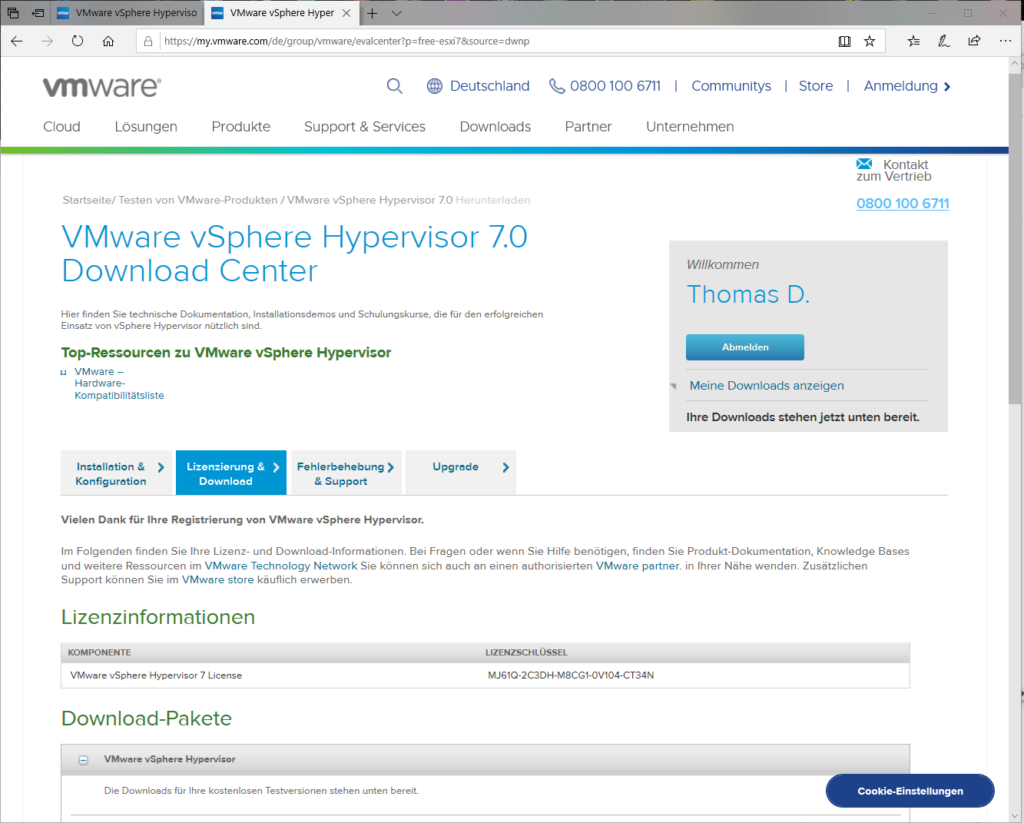Click the Testen von VMware-Produkten breadcrumb

pyautogui.click(x=198, y=201)
